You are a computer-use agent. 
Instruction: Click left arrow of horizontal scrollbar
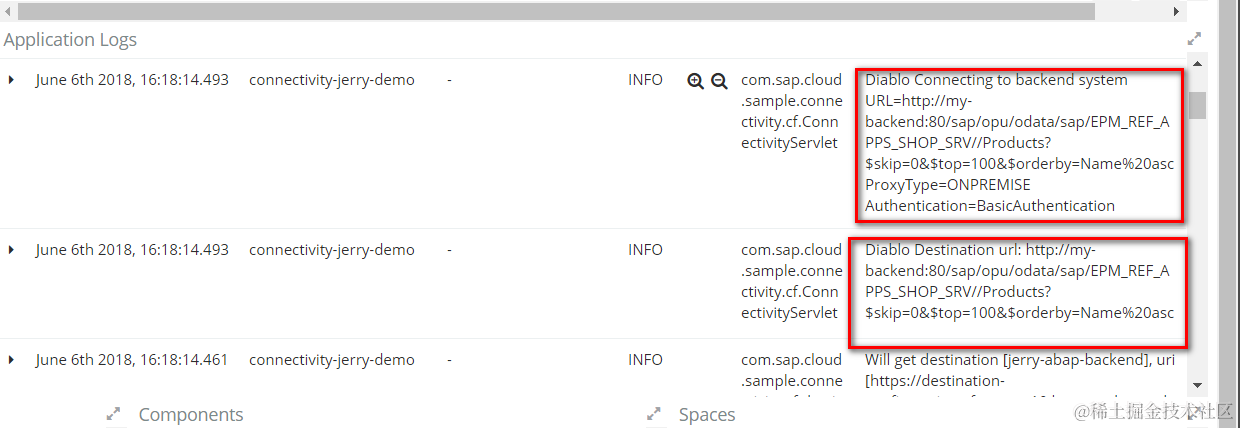click(9, 11)
